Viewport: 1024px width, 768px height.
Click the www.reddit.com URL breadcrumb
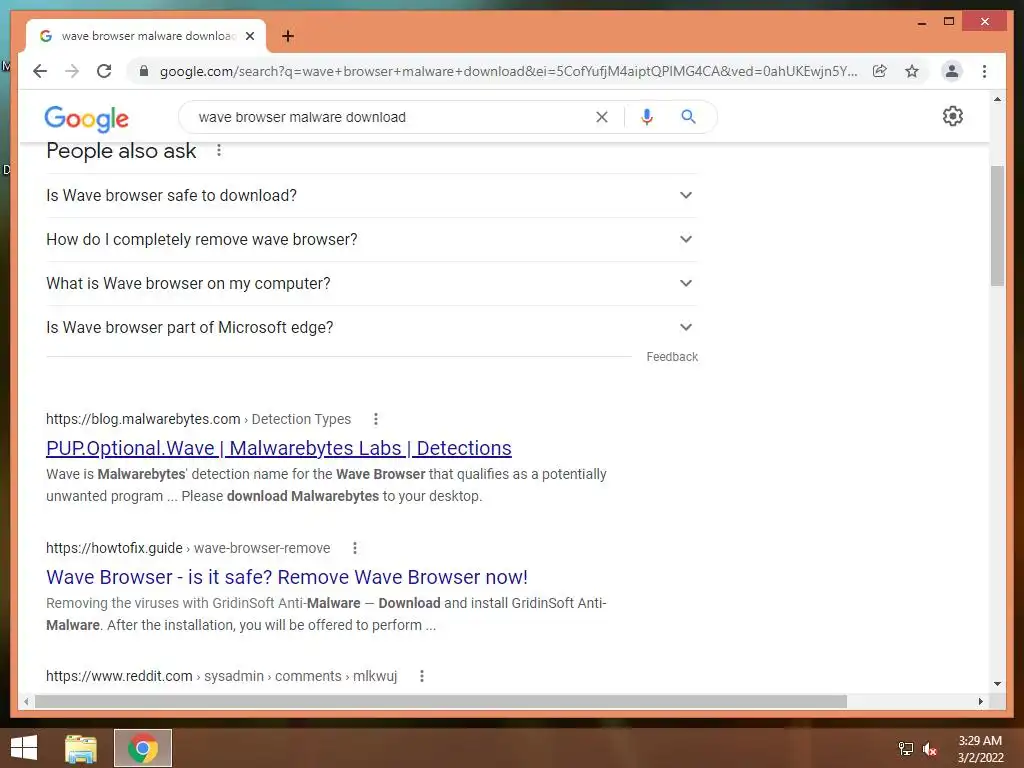pyautogui.click(x=221, y=676)
